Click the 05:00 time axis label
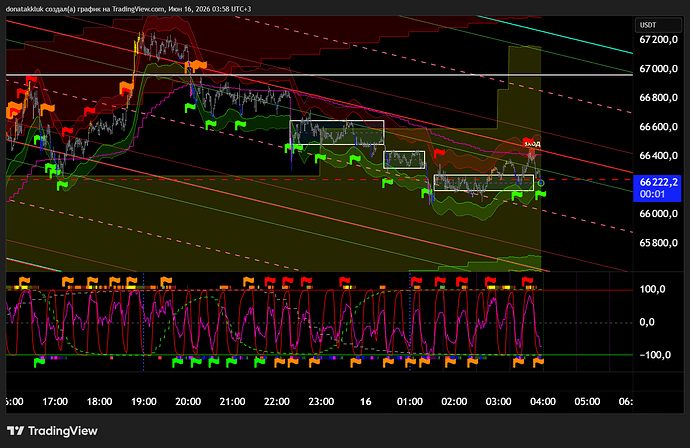690x448 pixels. [587, 402]
